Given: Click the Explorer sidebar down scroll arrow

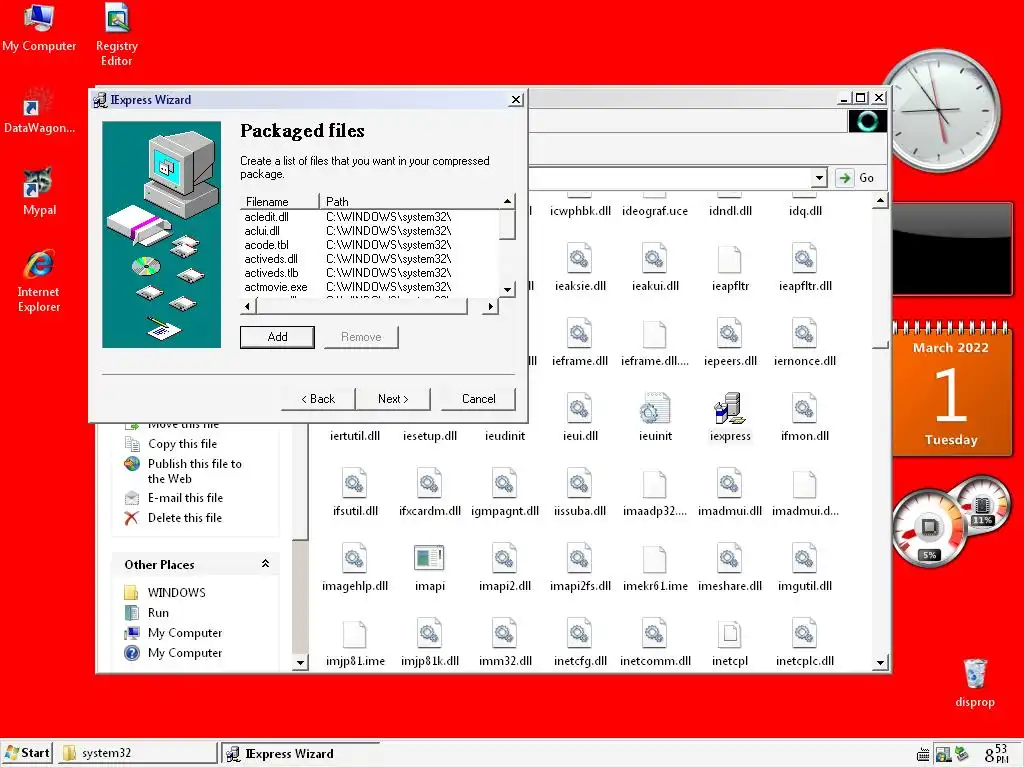Looking at the screenshot, I should (x=300, y=663).
